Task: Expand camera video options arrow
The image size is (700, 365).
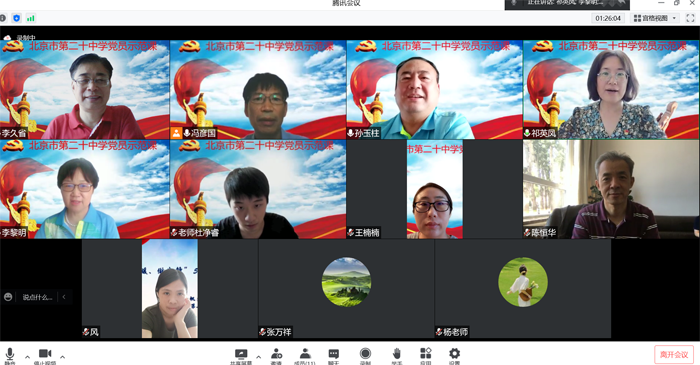Action: click(x=62, y=357)
